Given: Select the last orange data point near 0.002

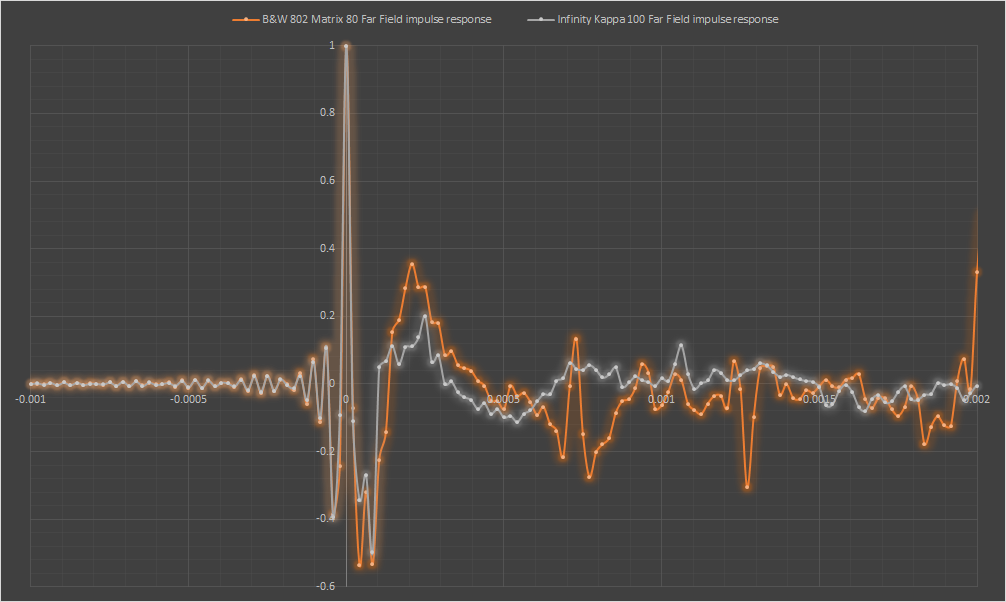Looking at the screenshot, I should (x=976, y=272).
